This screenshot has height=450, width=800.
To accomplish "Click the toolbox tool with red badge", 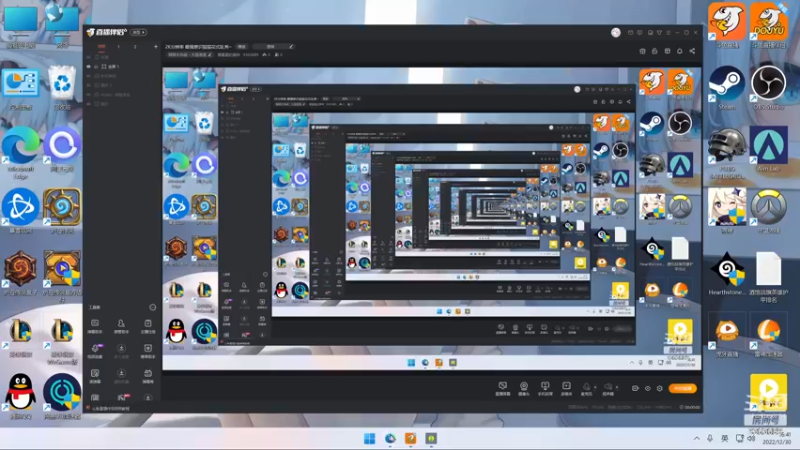I will coord(122,397).
